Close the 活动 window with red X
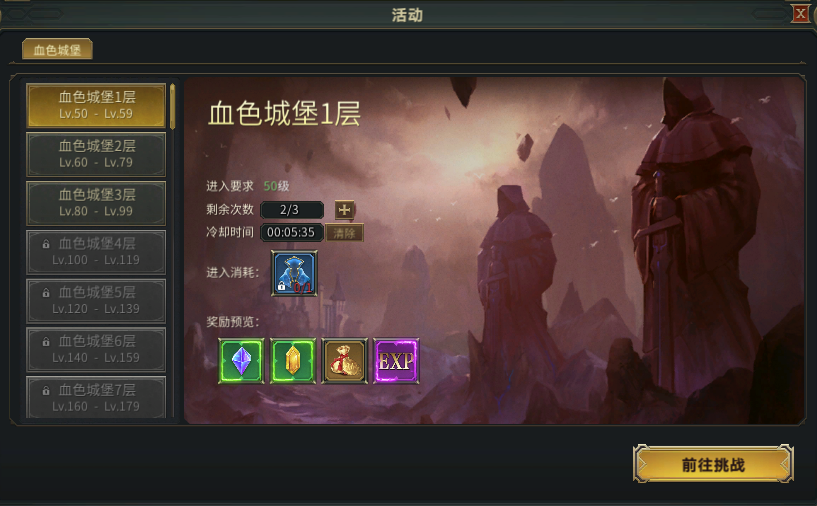This screenshot has width=817, height=506. tap(800, 14)
